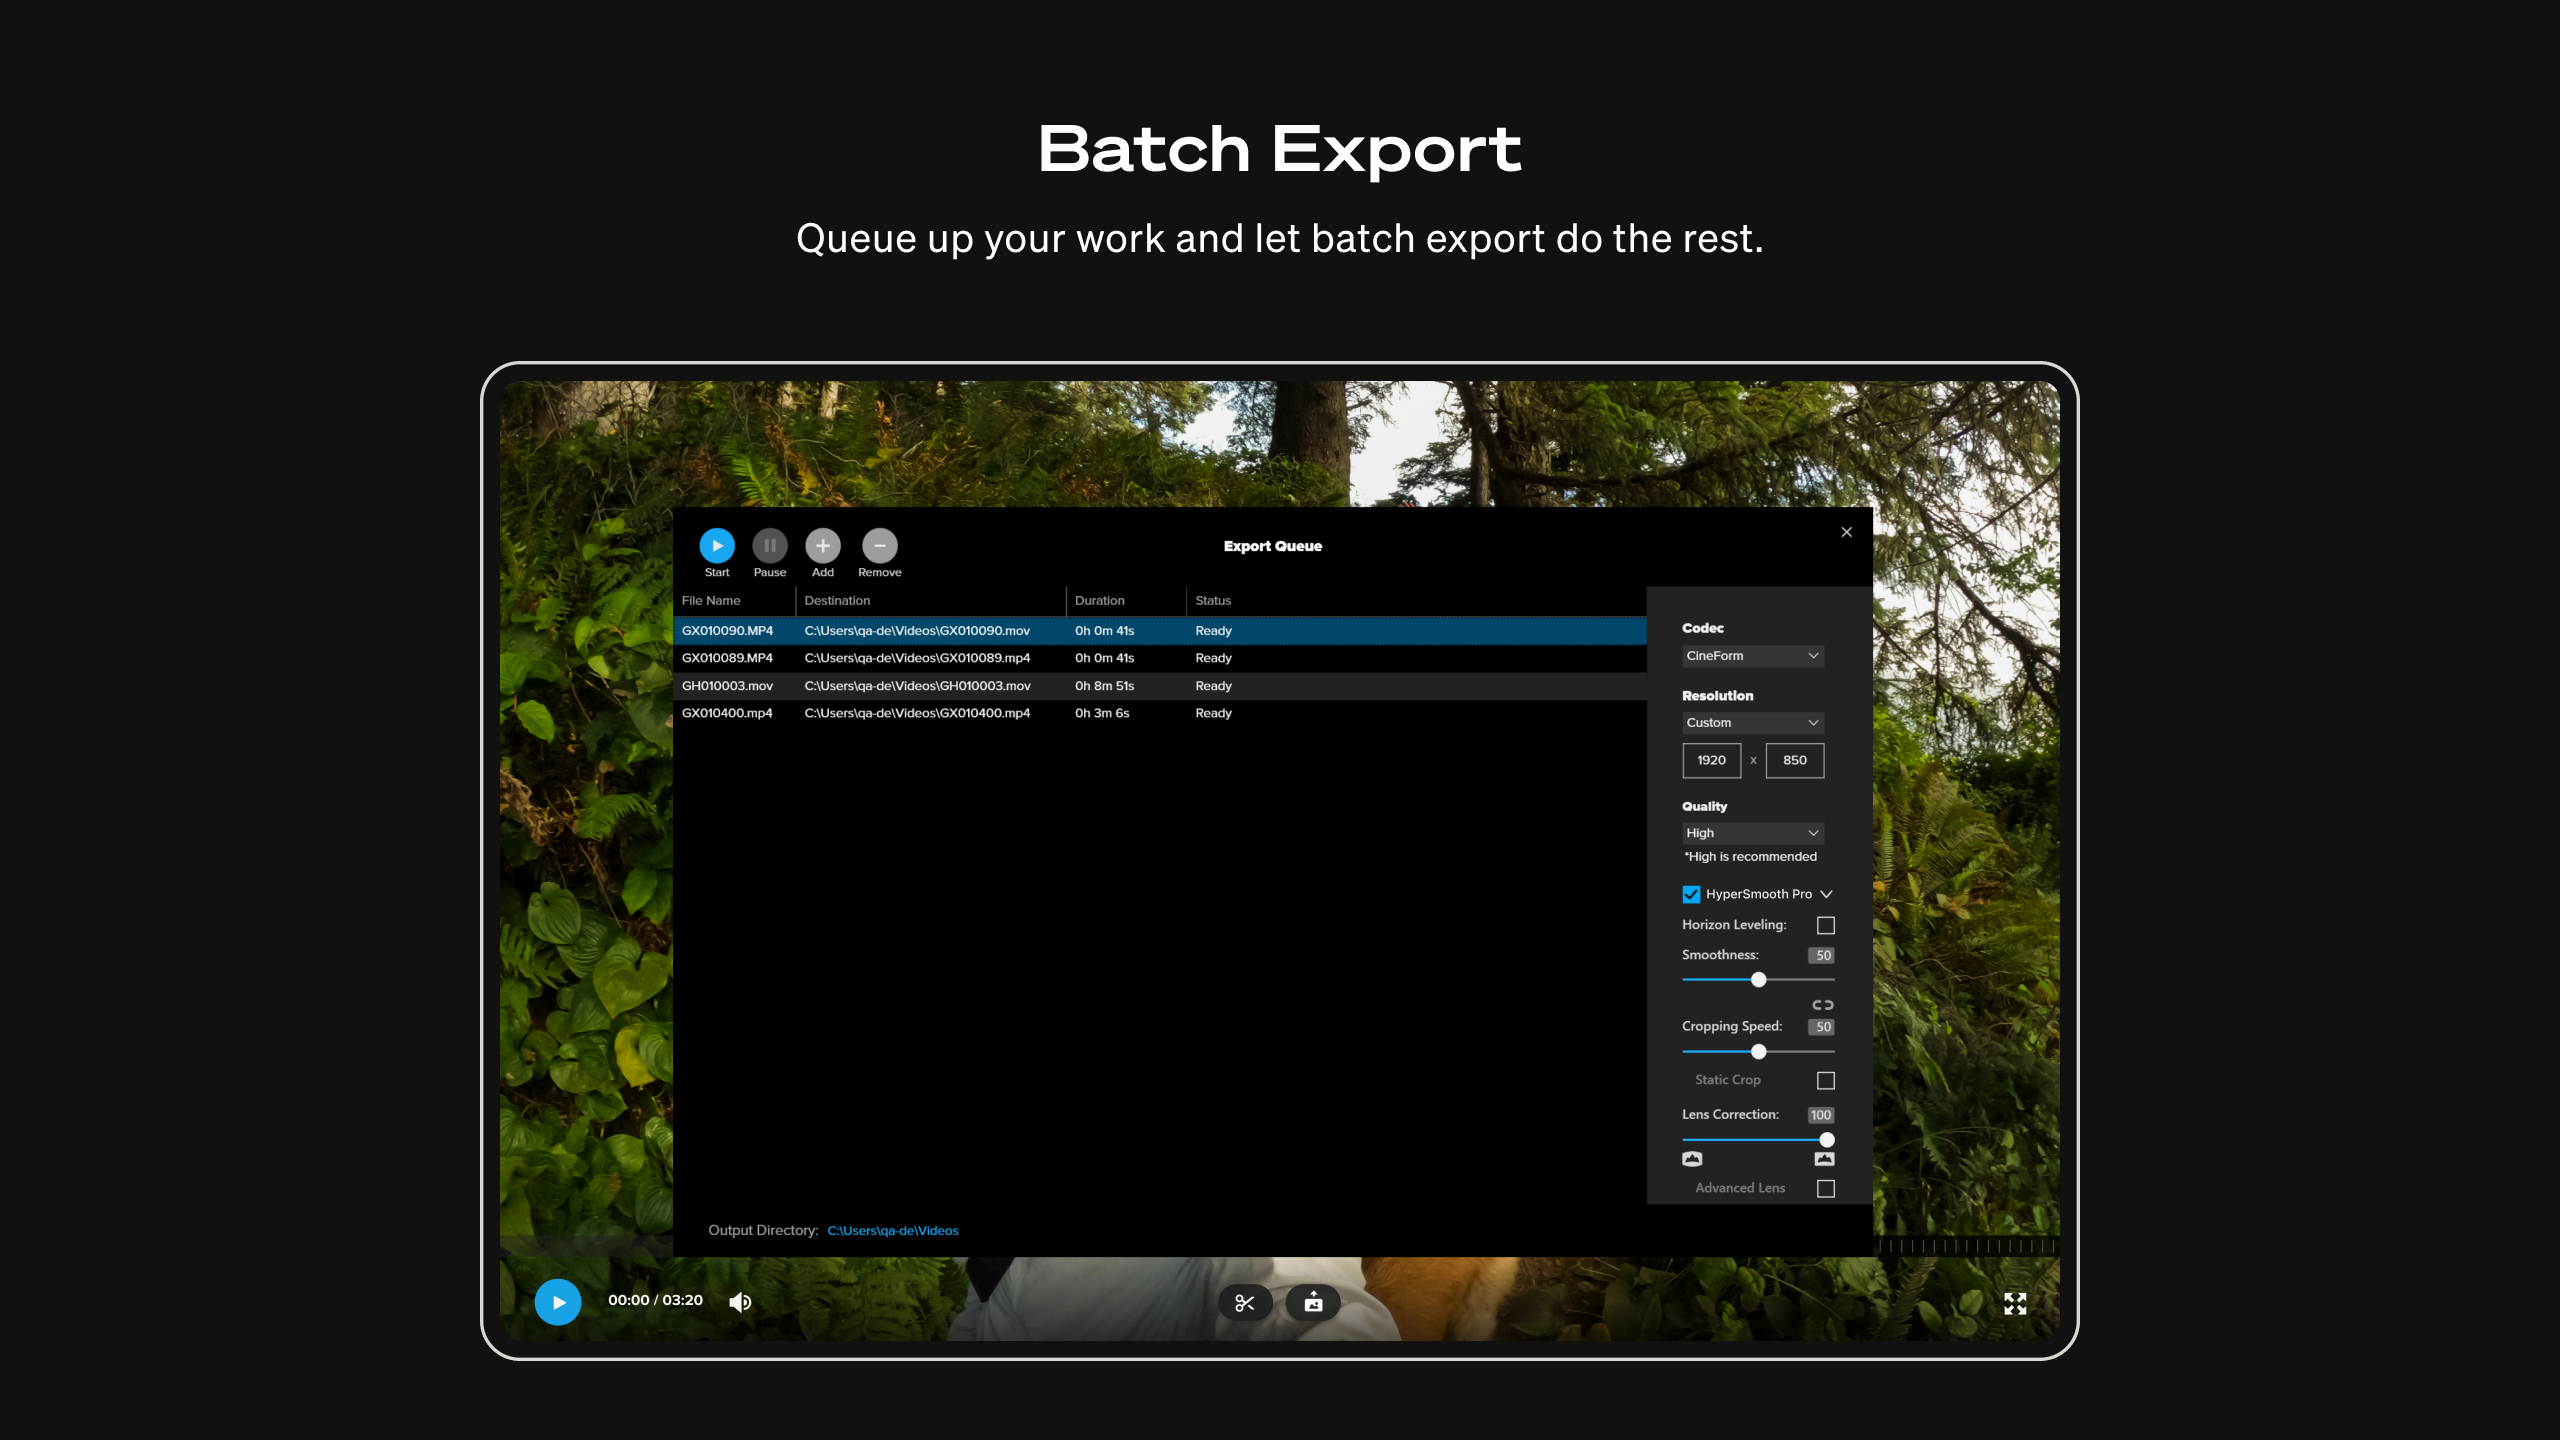Add a file to the export queue

pyautogui.click(x=822, y=546)
